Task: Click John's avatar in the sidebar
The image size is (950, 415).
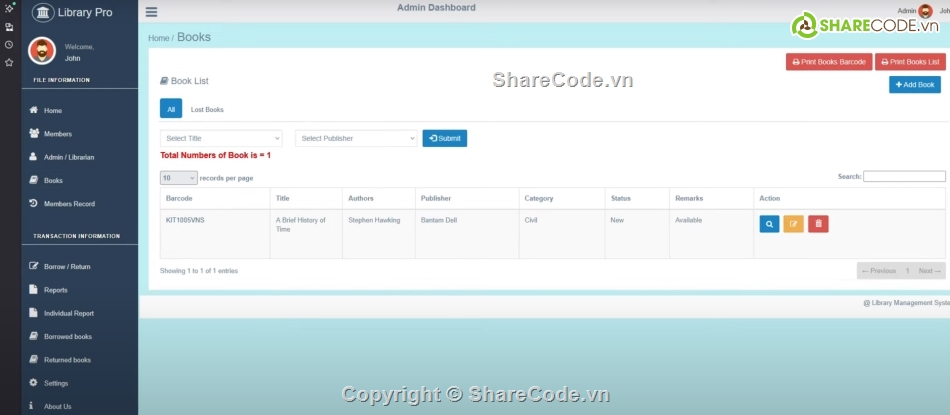Action: (42, 51)
